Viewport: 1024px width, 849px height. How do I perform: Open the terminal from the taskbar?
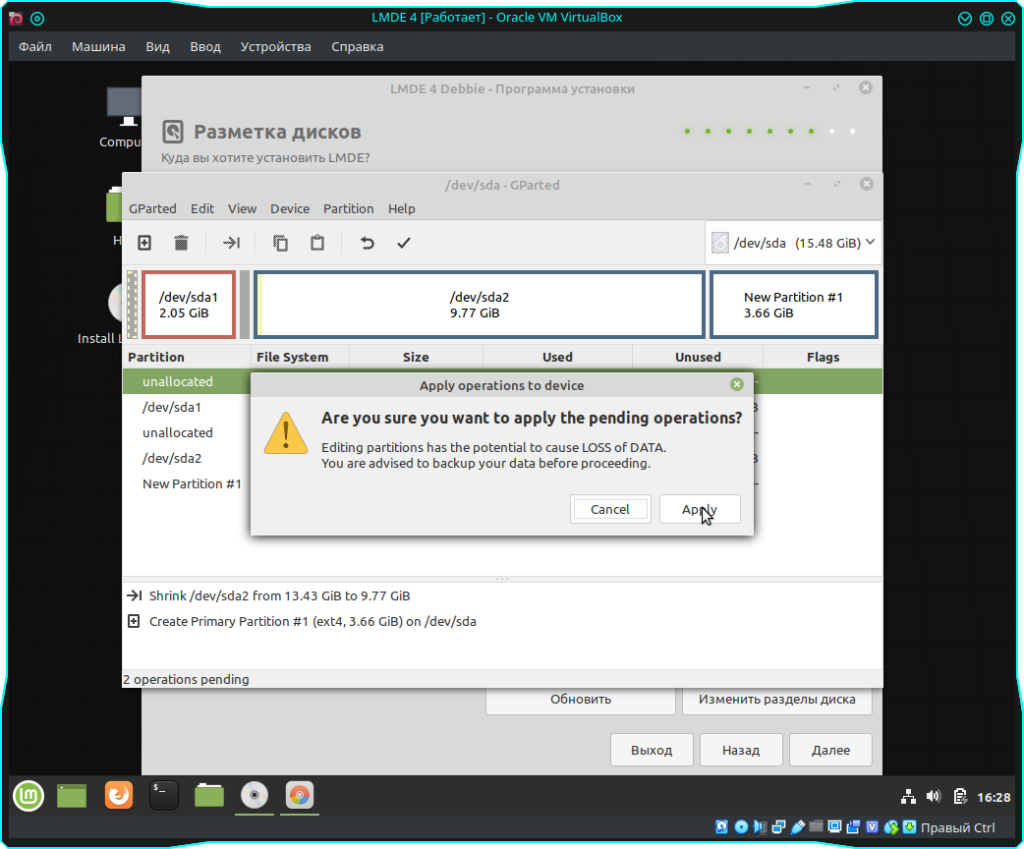point(164,795)
